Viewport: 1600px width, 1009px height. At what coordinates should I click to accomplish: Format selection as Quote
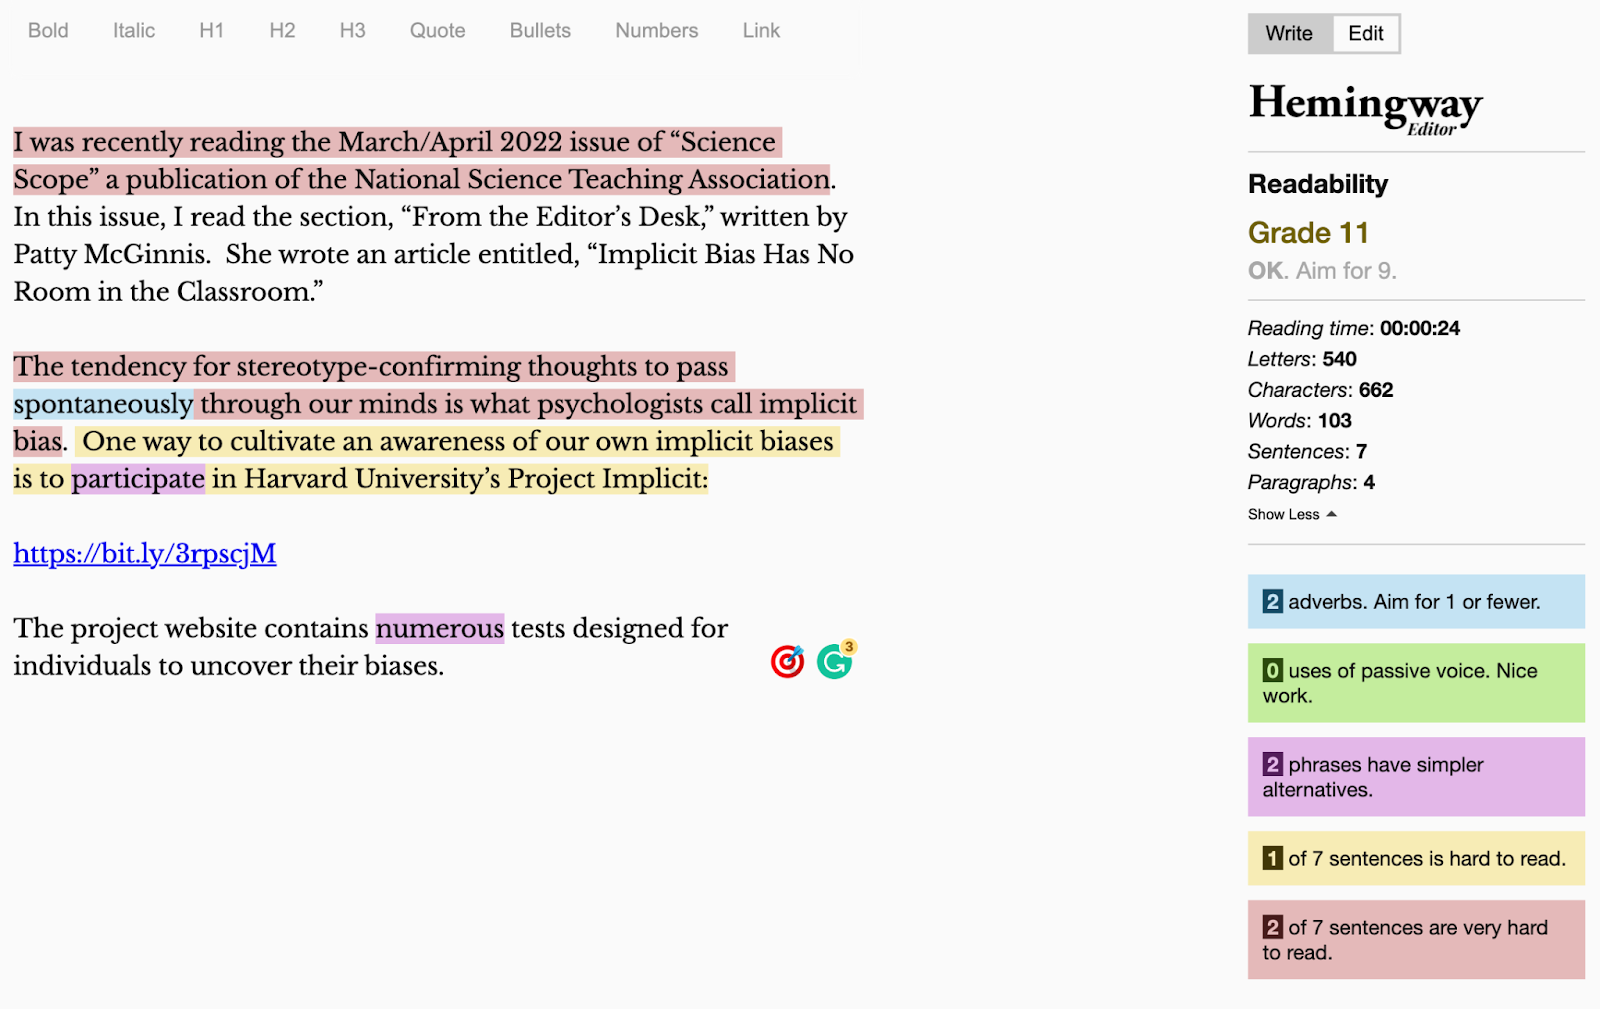click(x=438, y=31)
